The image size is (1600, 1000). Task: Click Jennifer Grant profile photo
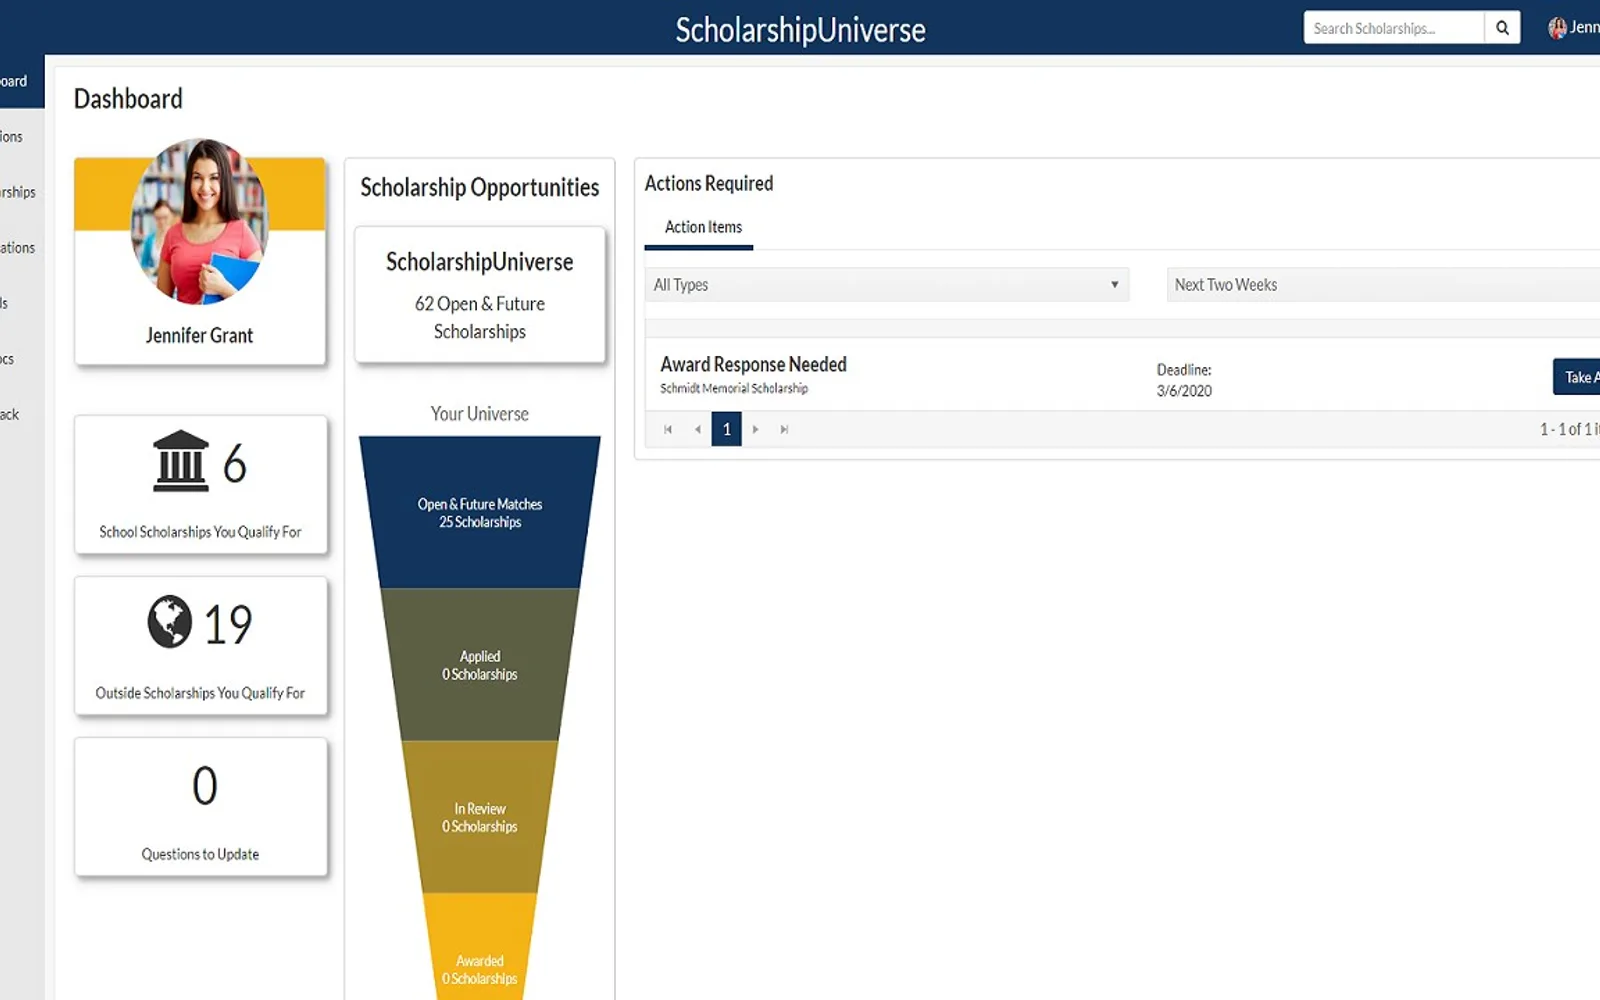click(200, 221)
